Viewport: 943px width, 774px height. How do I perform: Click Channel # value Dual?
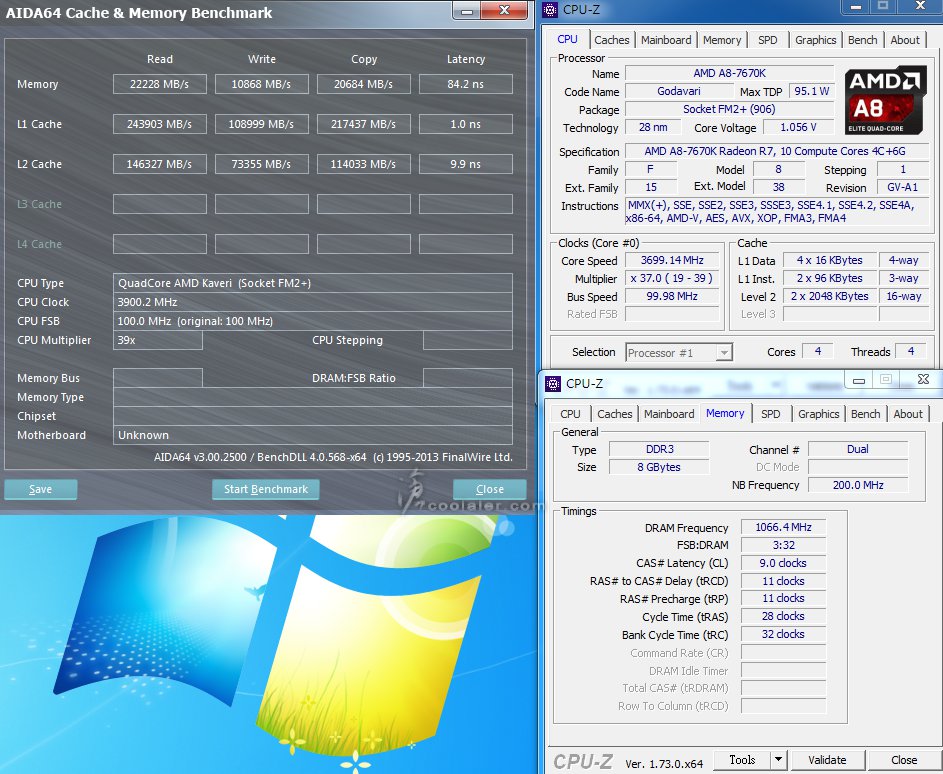tap(858, 449)
